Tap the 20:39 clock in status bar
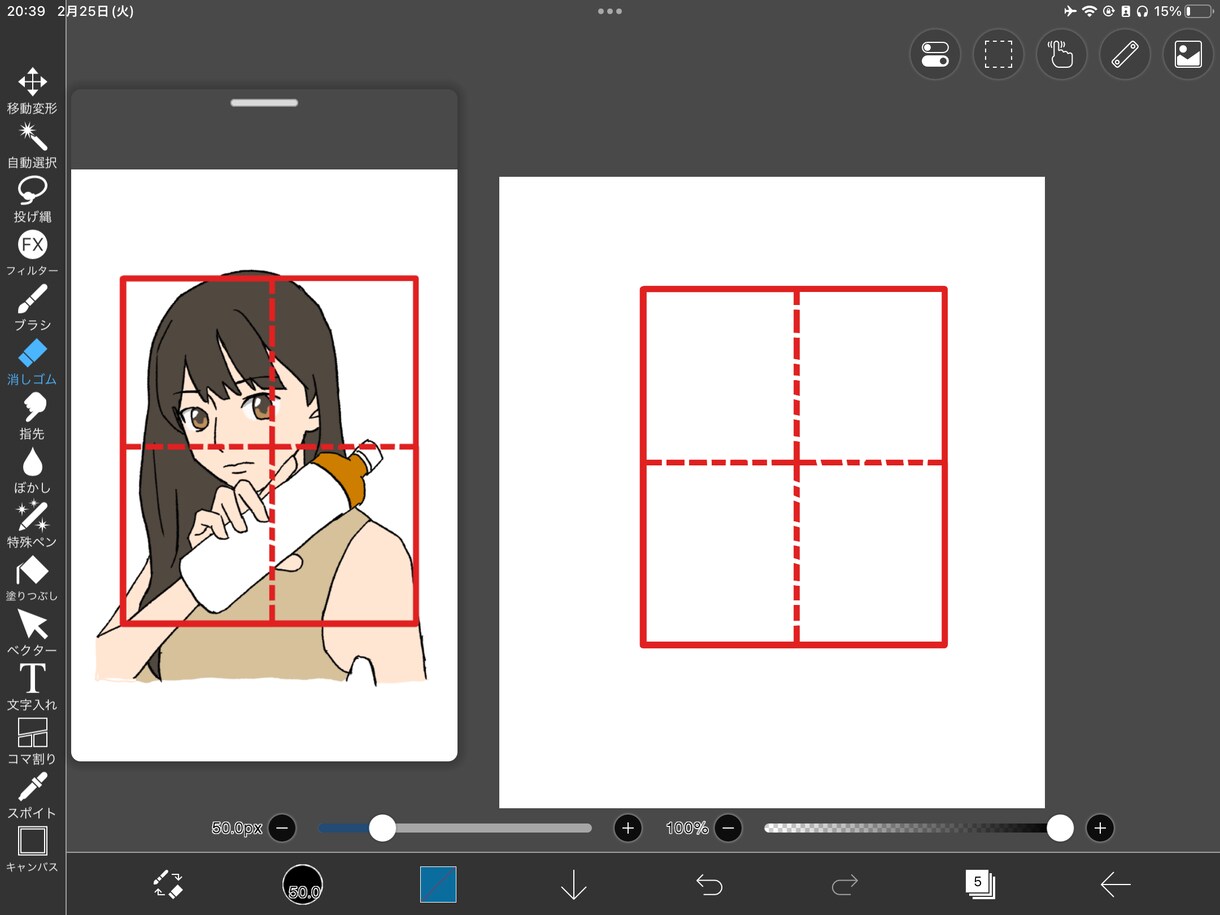This screenshot has height=915, width=1220. (26, 11)
